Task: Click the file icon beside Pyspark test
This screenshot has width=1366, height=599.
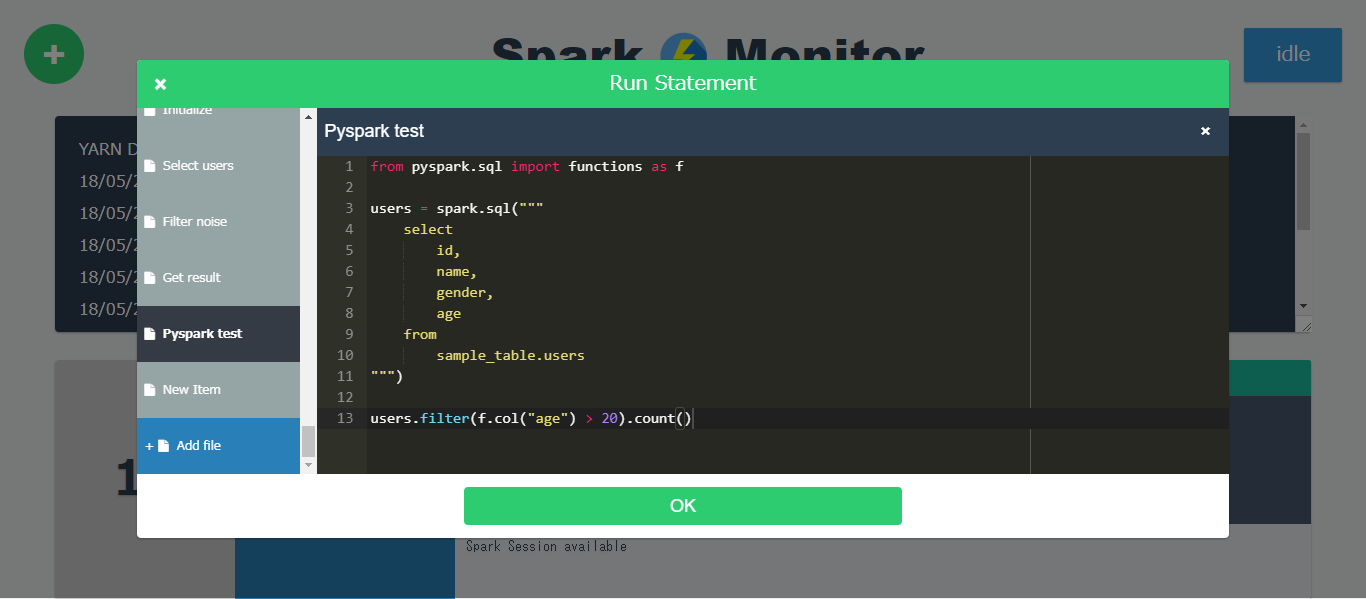Action: pyautogui.click(x=150, y=334)
